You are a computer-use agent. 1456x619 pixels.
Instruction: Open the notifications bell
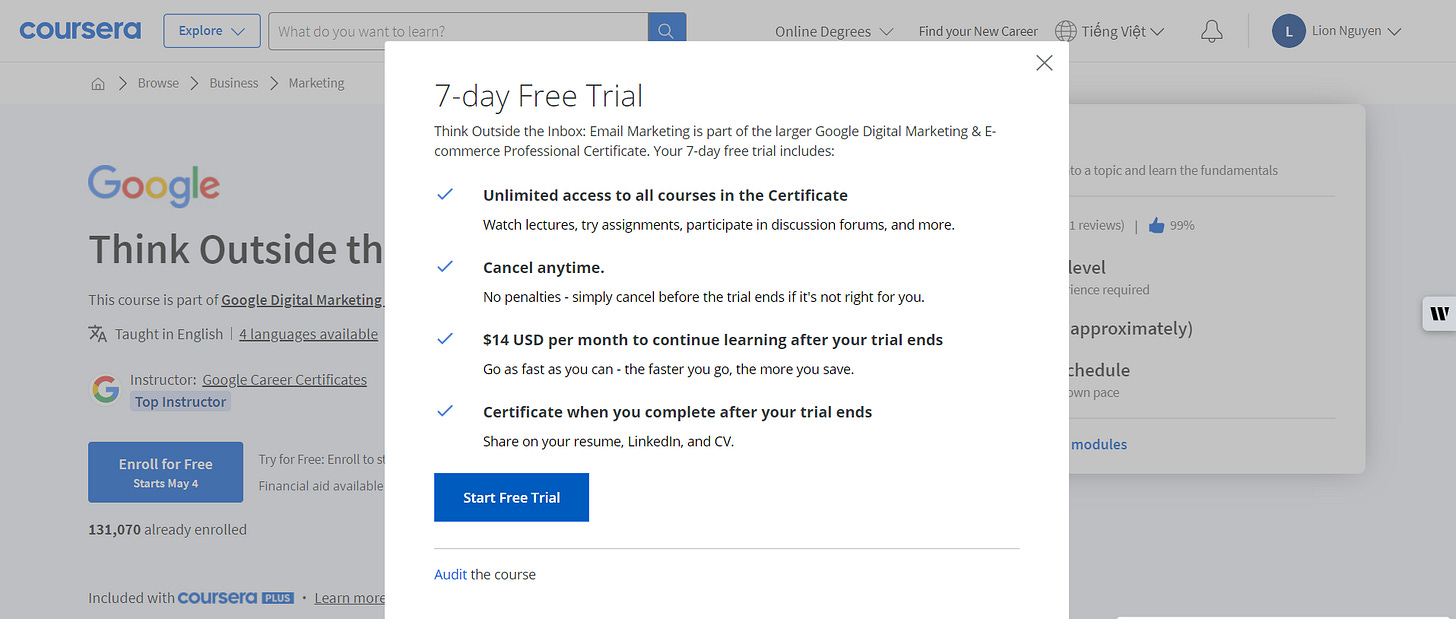(x=1212, y=31)
